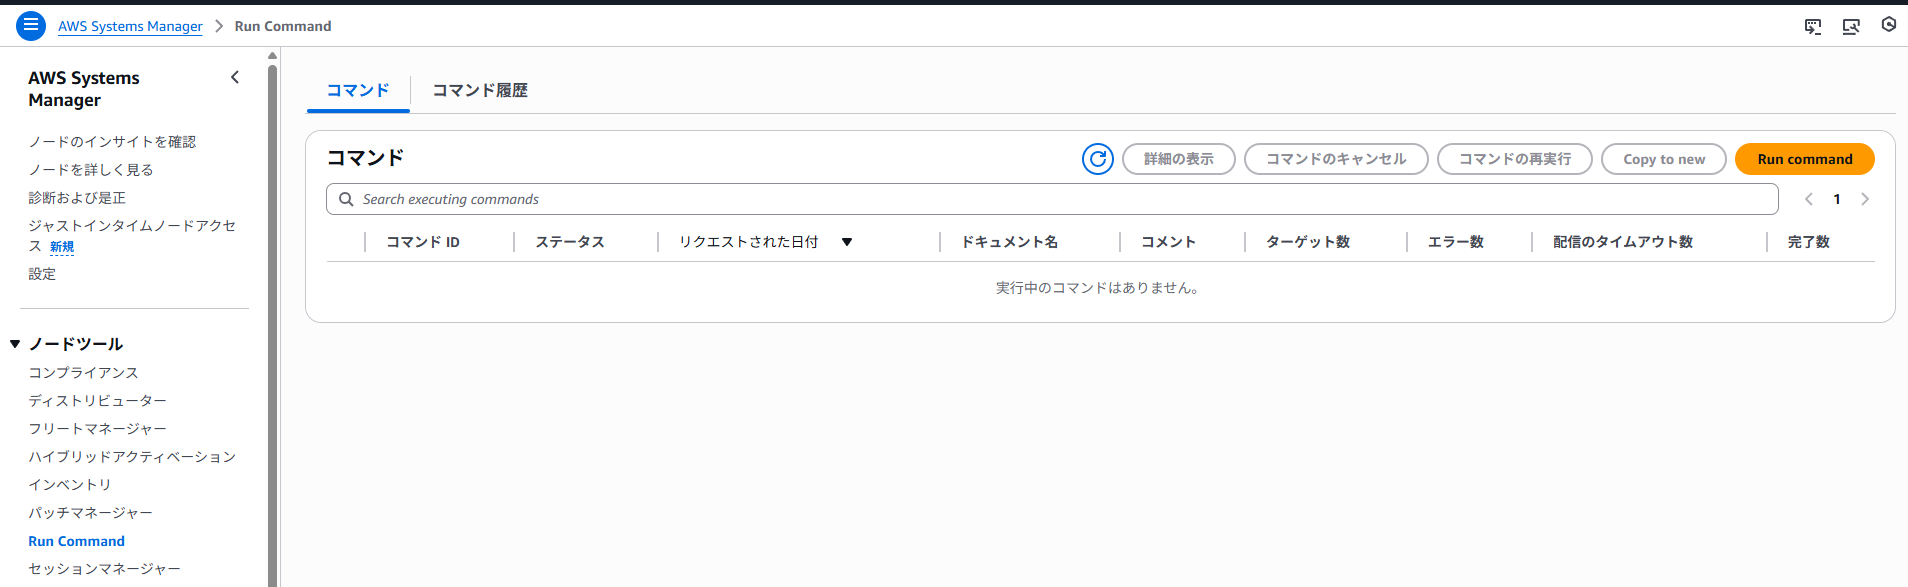Open コンプライアンス in sidebar

(83, 373)
